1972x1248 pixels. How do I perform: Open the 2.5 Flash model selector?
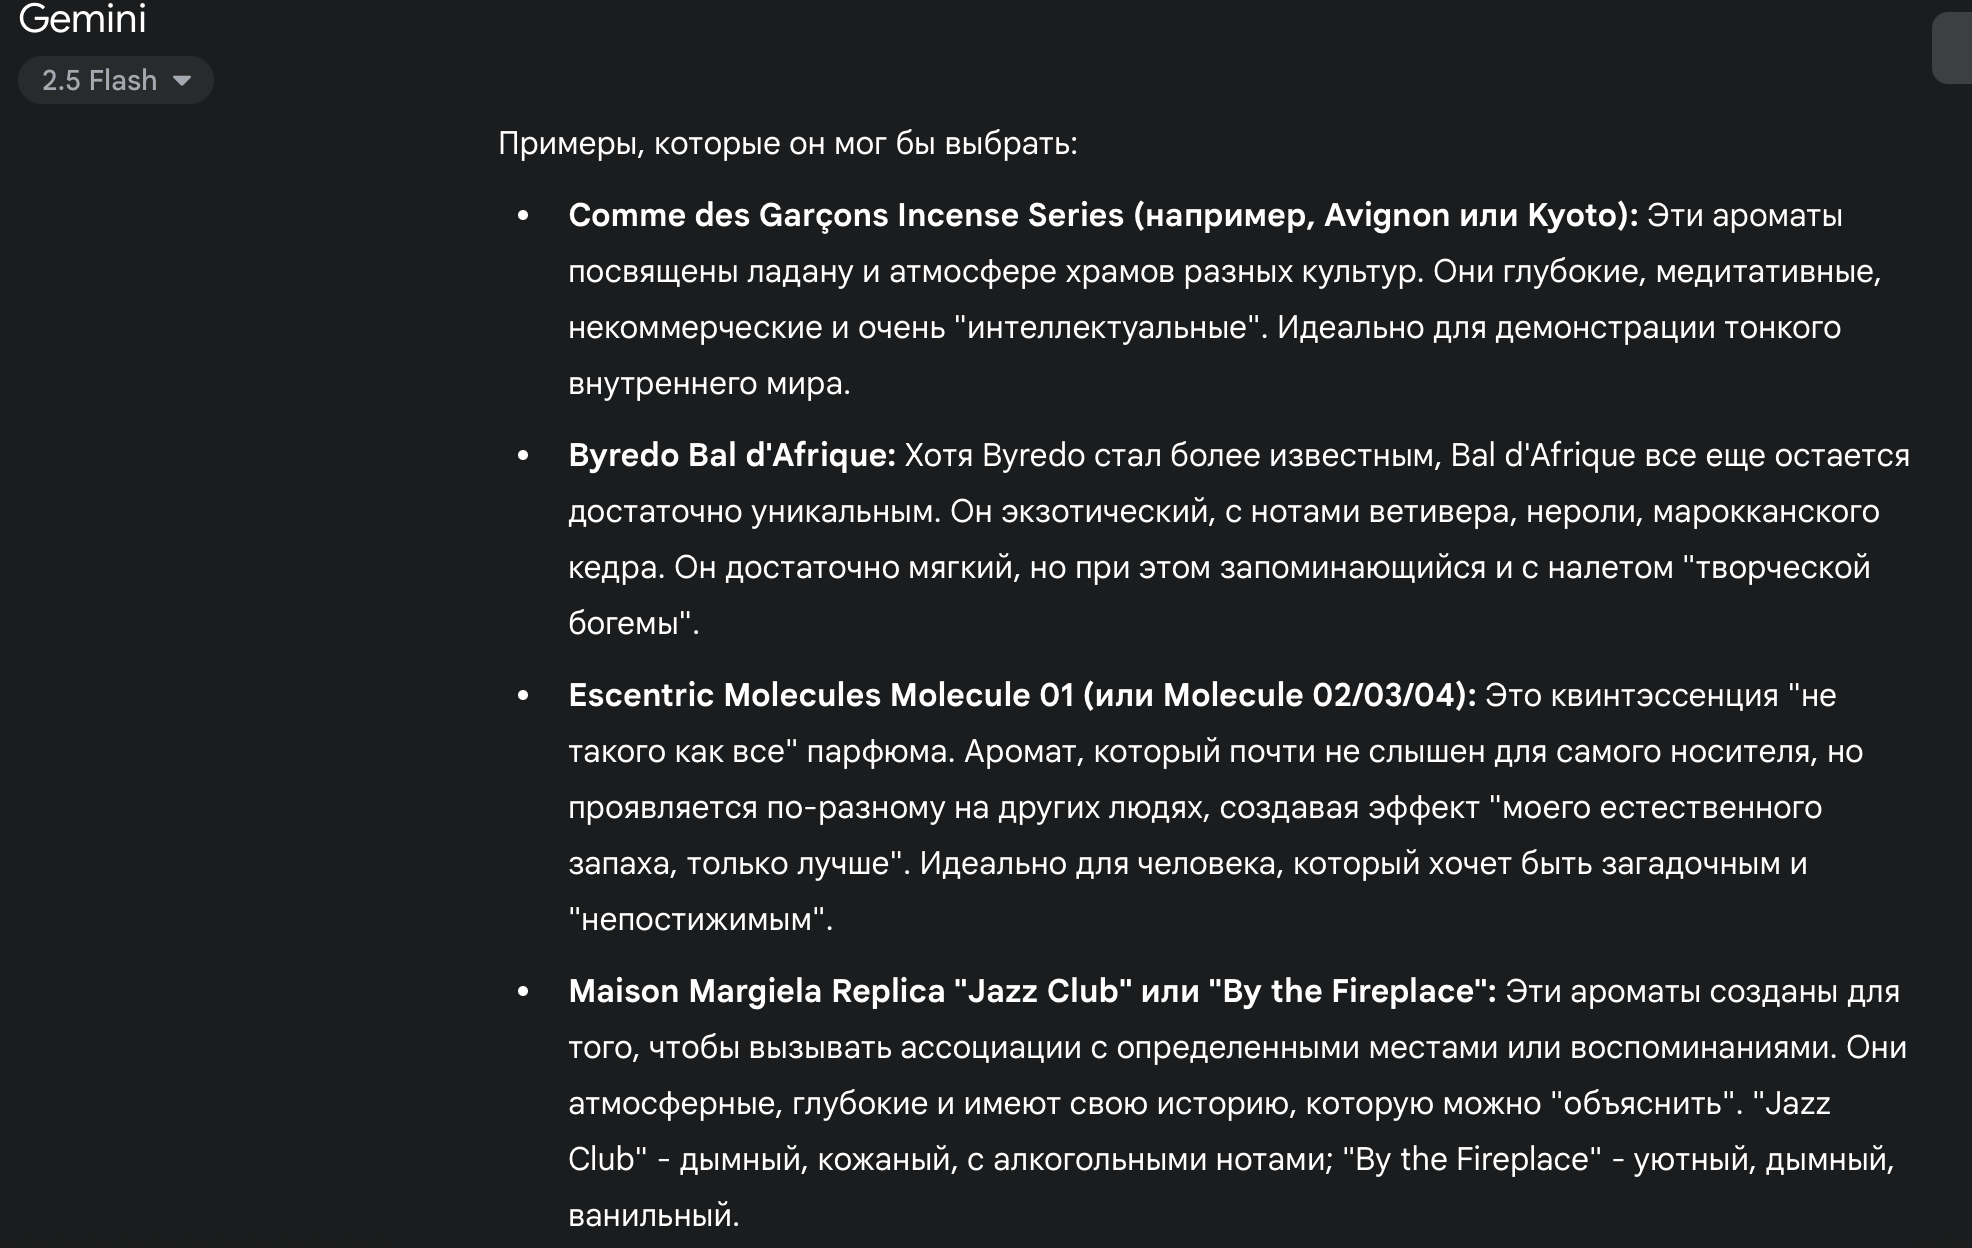pos(116,80)
